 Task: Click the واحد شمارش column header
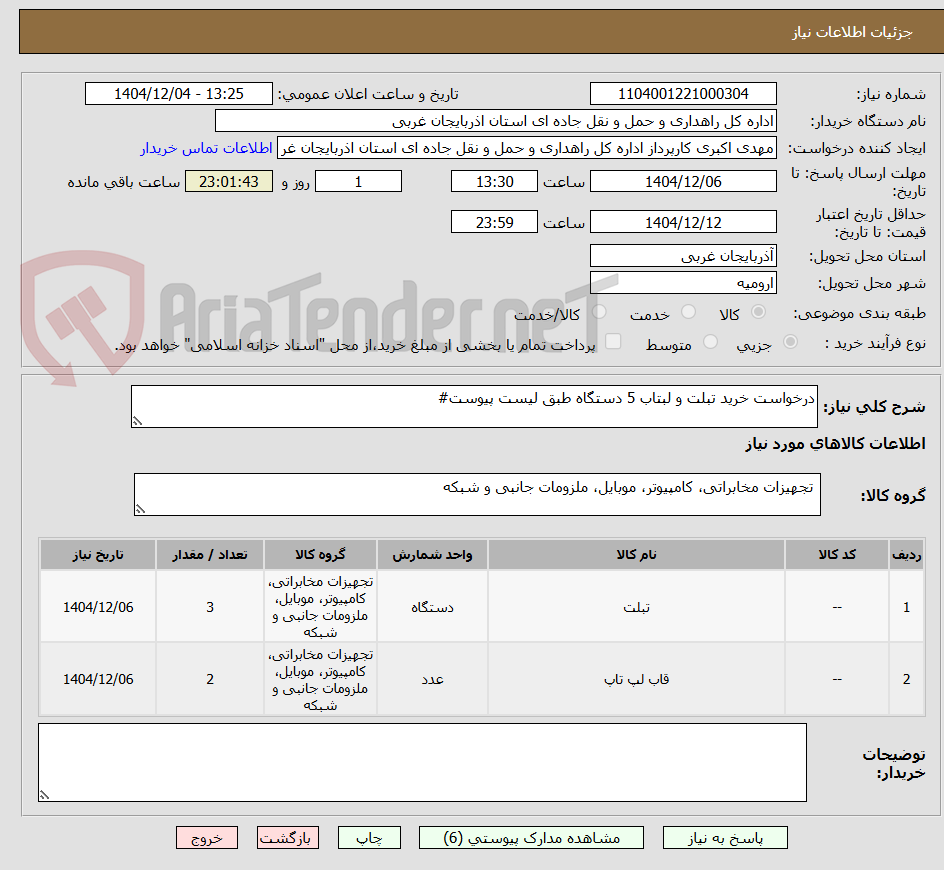(x=432, y=555)
